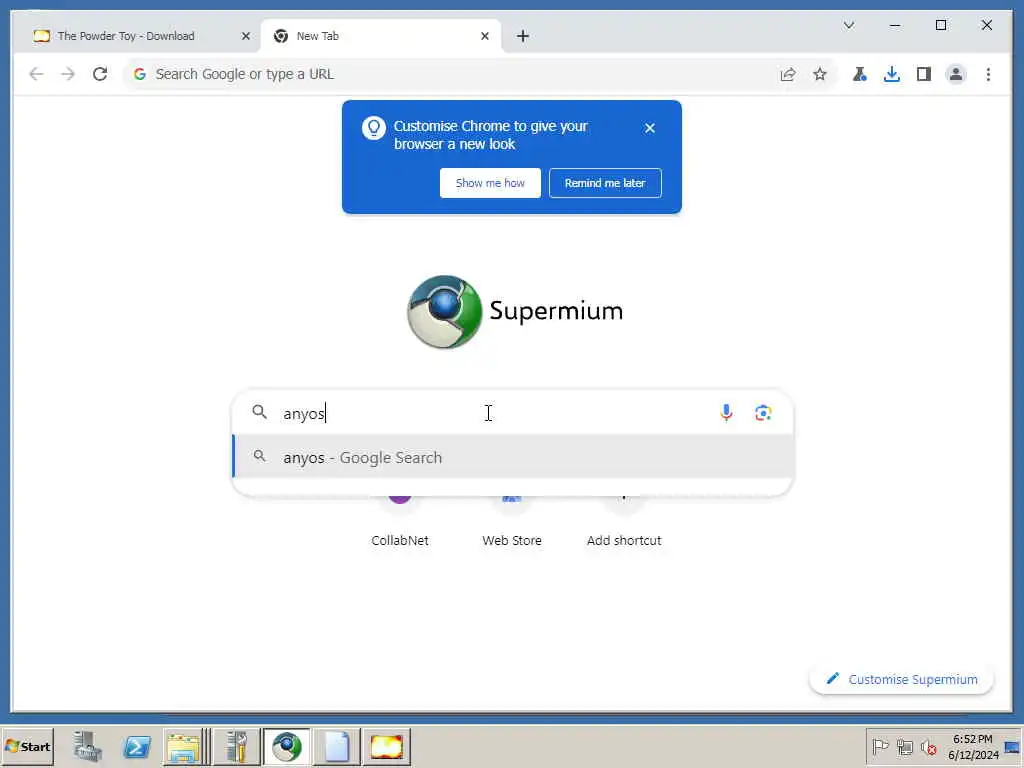The image size is (1024, 768).
Task: Open the CollabNet shortcut
Action: (x=400, y=522)
